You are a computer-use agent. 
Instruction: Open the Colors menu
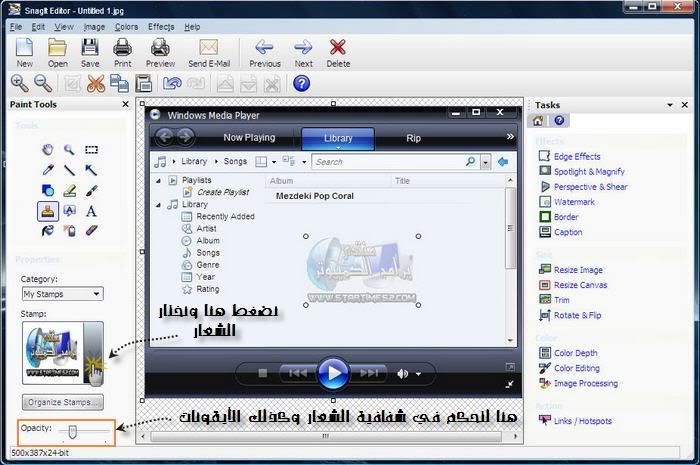[126, 26]
